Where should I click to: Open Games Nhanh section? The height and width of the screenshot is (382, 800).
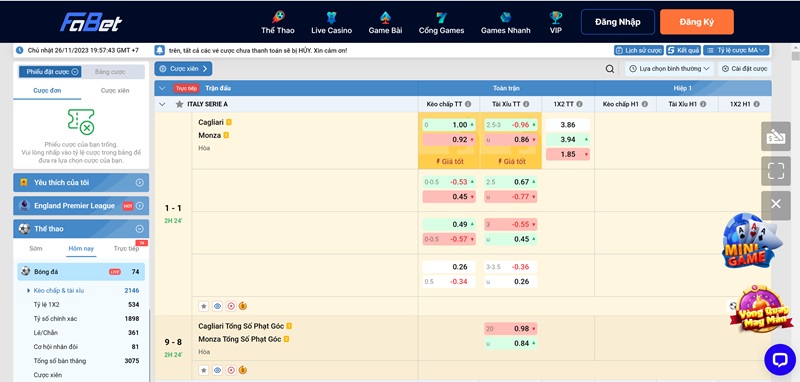coord(505,22)
